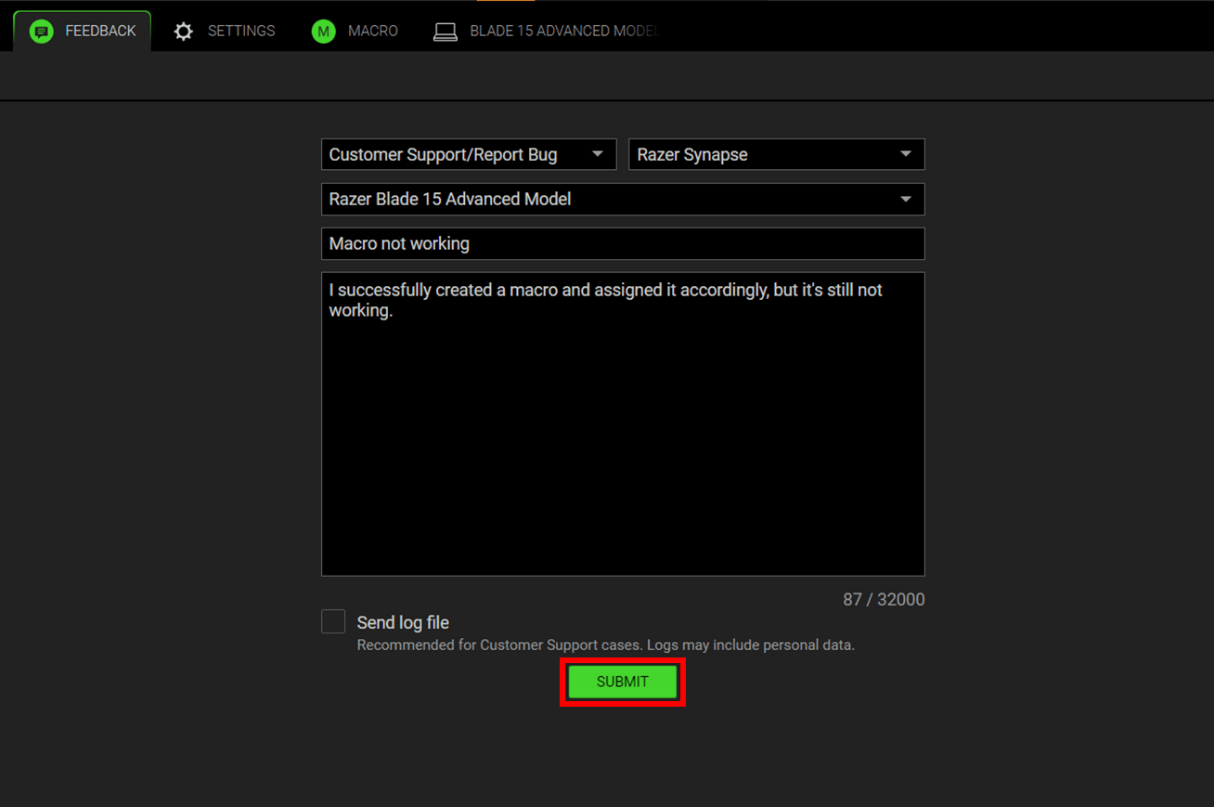Viewport: 1214px width, 807px height.
Task: Click the Razer Blade 15 Advanced Model selector text
Action: (450, 199)
